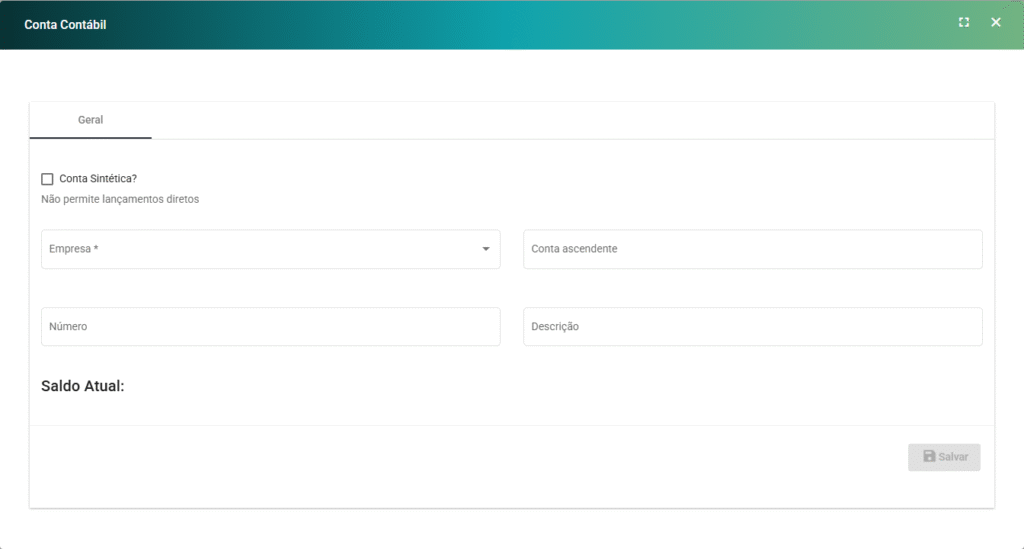The height and width of the screenshot is (549, 1024).
Task: Click the underline beneath the Geral tab
Action: coord(91,137)
